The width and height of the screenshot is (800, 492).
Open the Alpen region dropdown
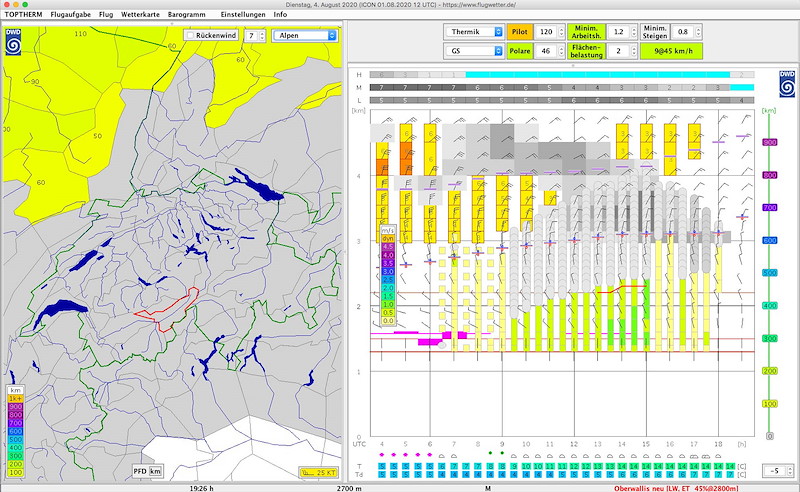[x=305, y=35]
